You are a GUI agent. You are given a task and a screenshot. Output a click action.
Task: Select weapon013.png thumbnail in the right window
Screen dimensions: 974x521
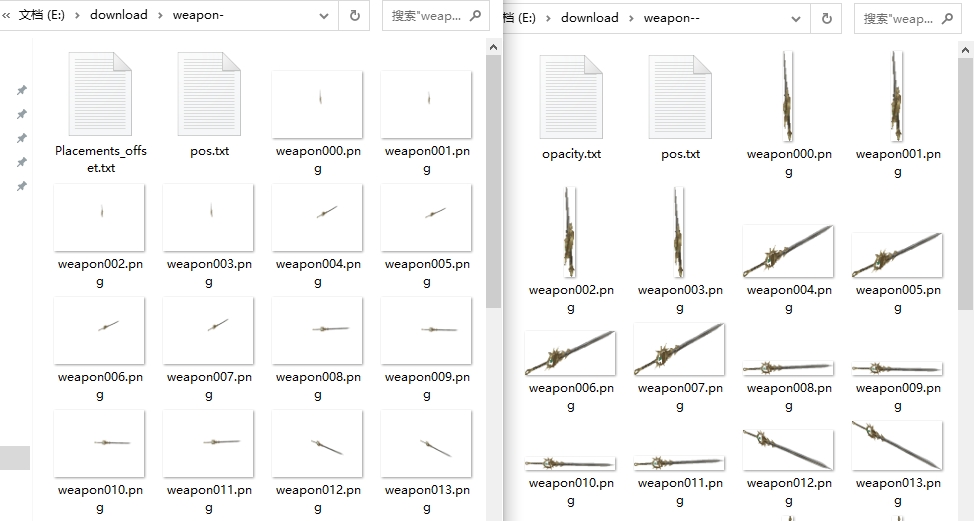(x=897, y=446)
